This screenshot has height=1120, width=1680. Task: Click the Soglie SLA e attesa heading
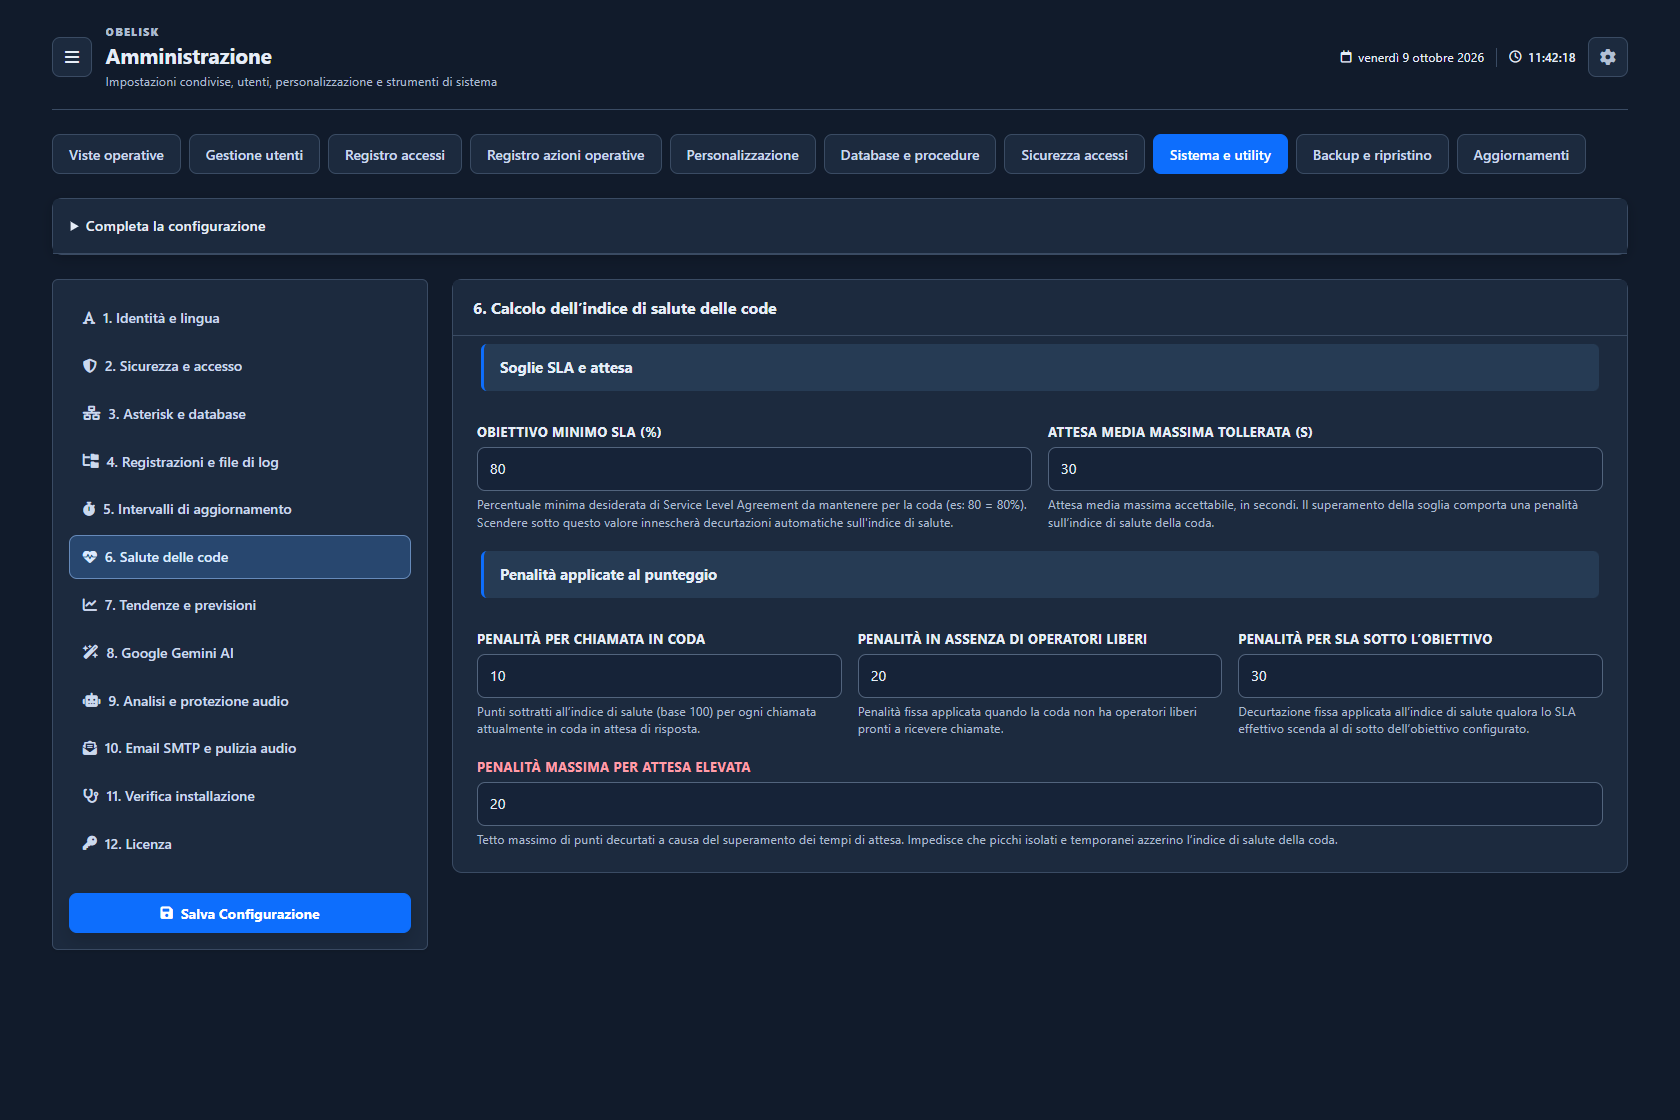pos(566,368)
